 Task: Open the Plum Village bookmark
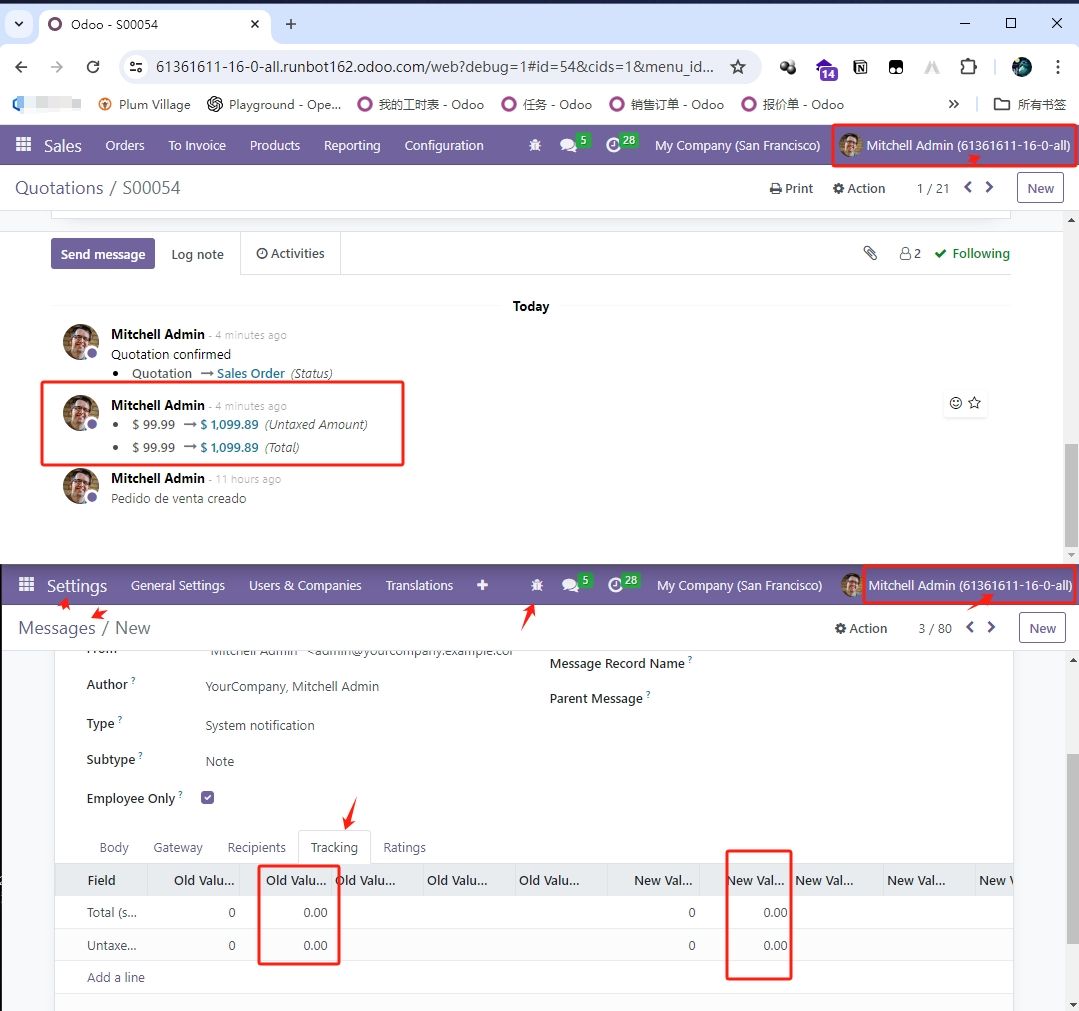(x=145, y=104)
